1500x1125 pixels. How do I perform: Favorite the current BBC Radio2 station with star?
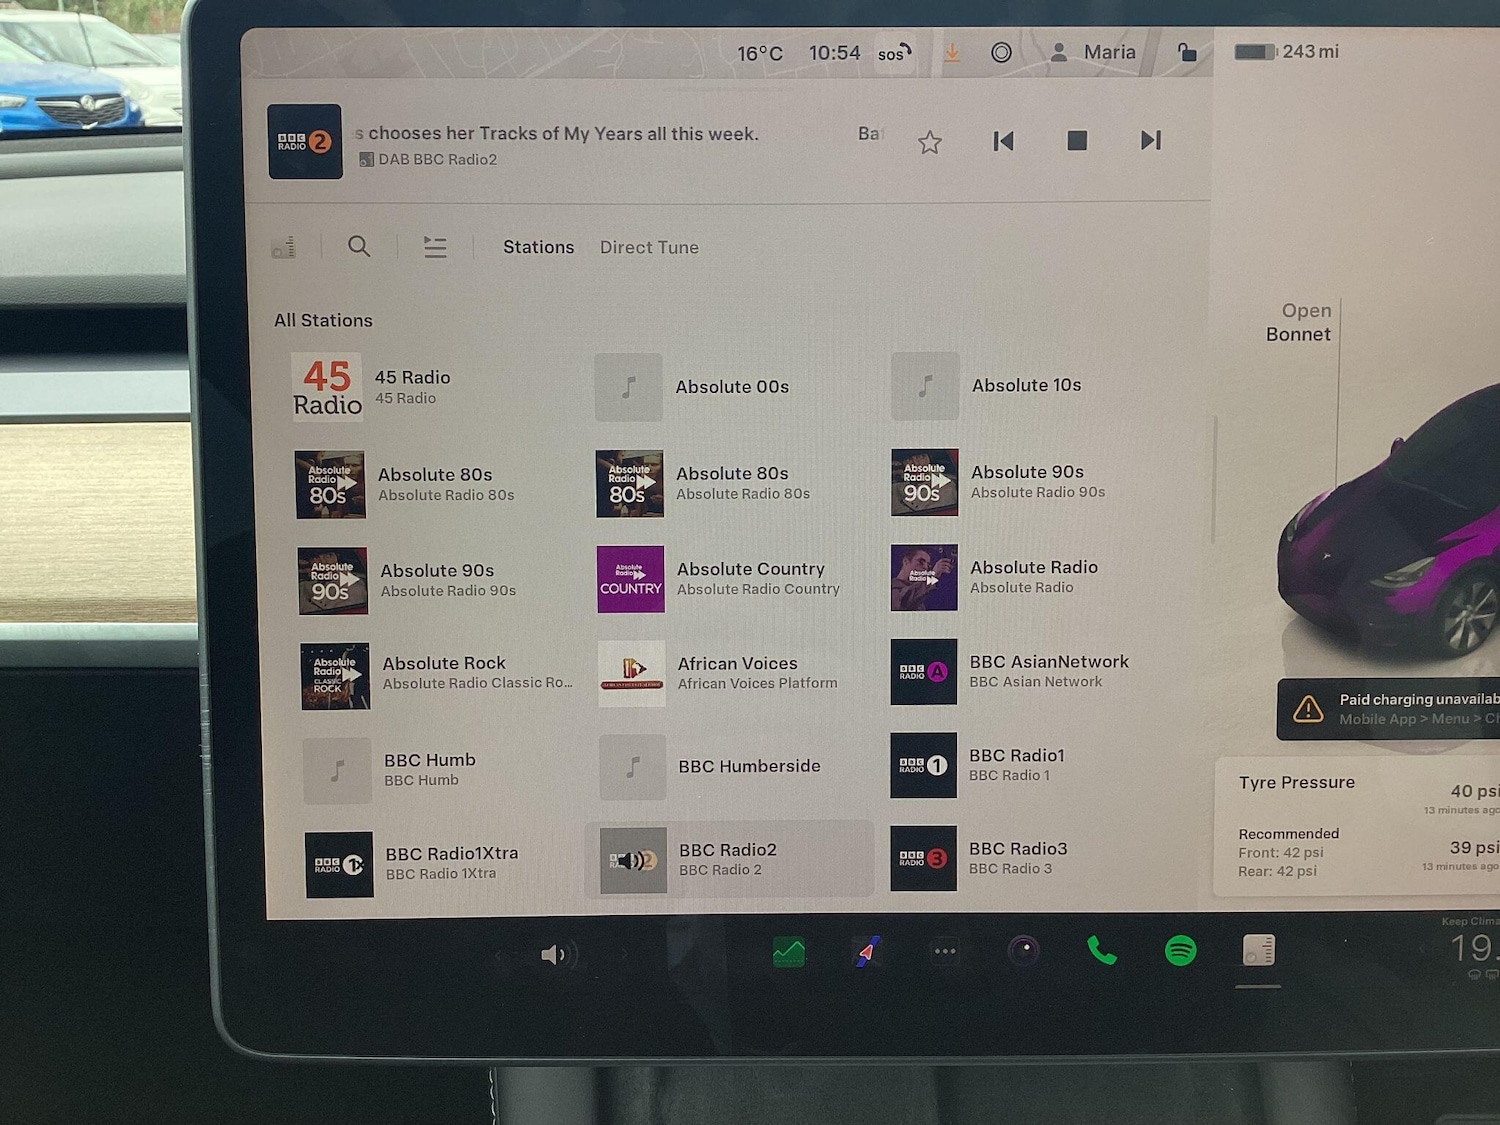tap(930, 142)
